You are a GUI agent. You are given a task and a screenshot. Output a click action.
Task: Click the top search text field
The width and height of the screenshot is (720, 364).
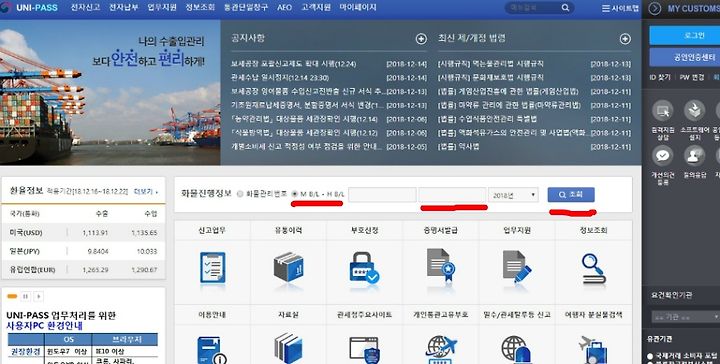point(532,8)
